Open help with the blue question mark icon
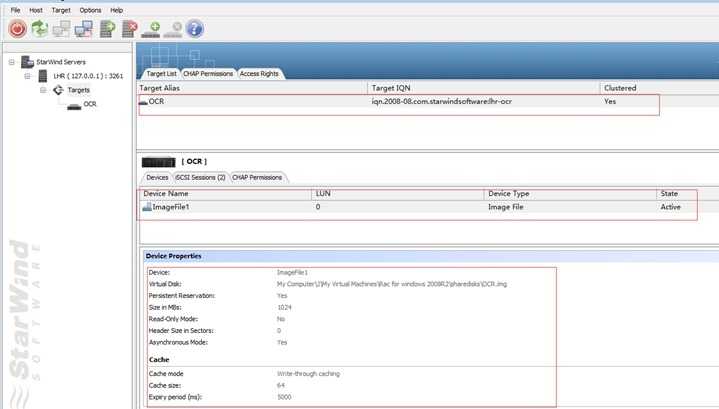The height and width of the screenshot is (409, 719). click(194, 29)
